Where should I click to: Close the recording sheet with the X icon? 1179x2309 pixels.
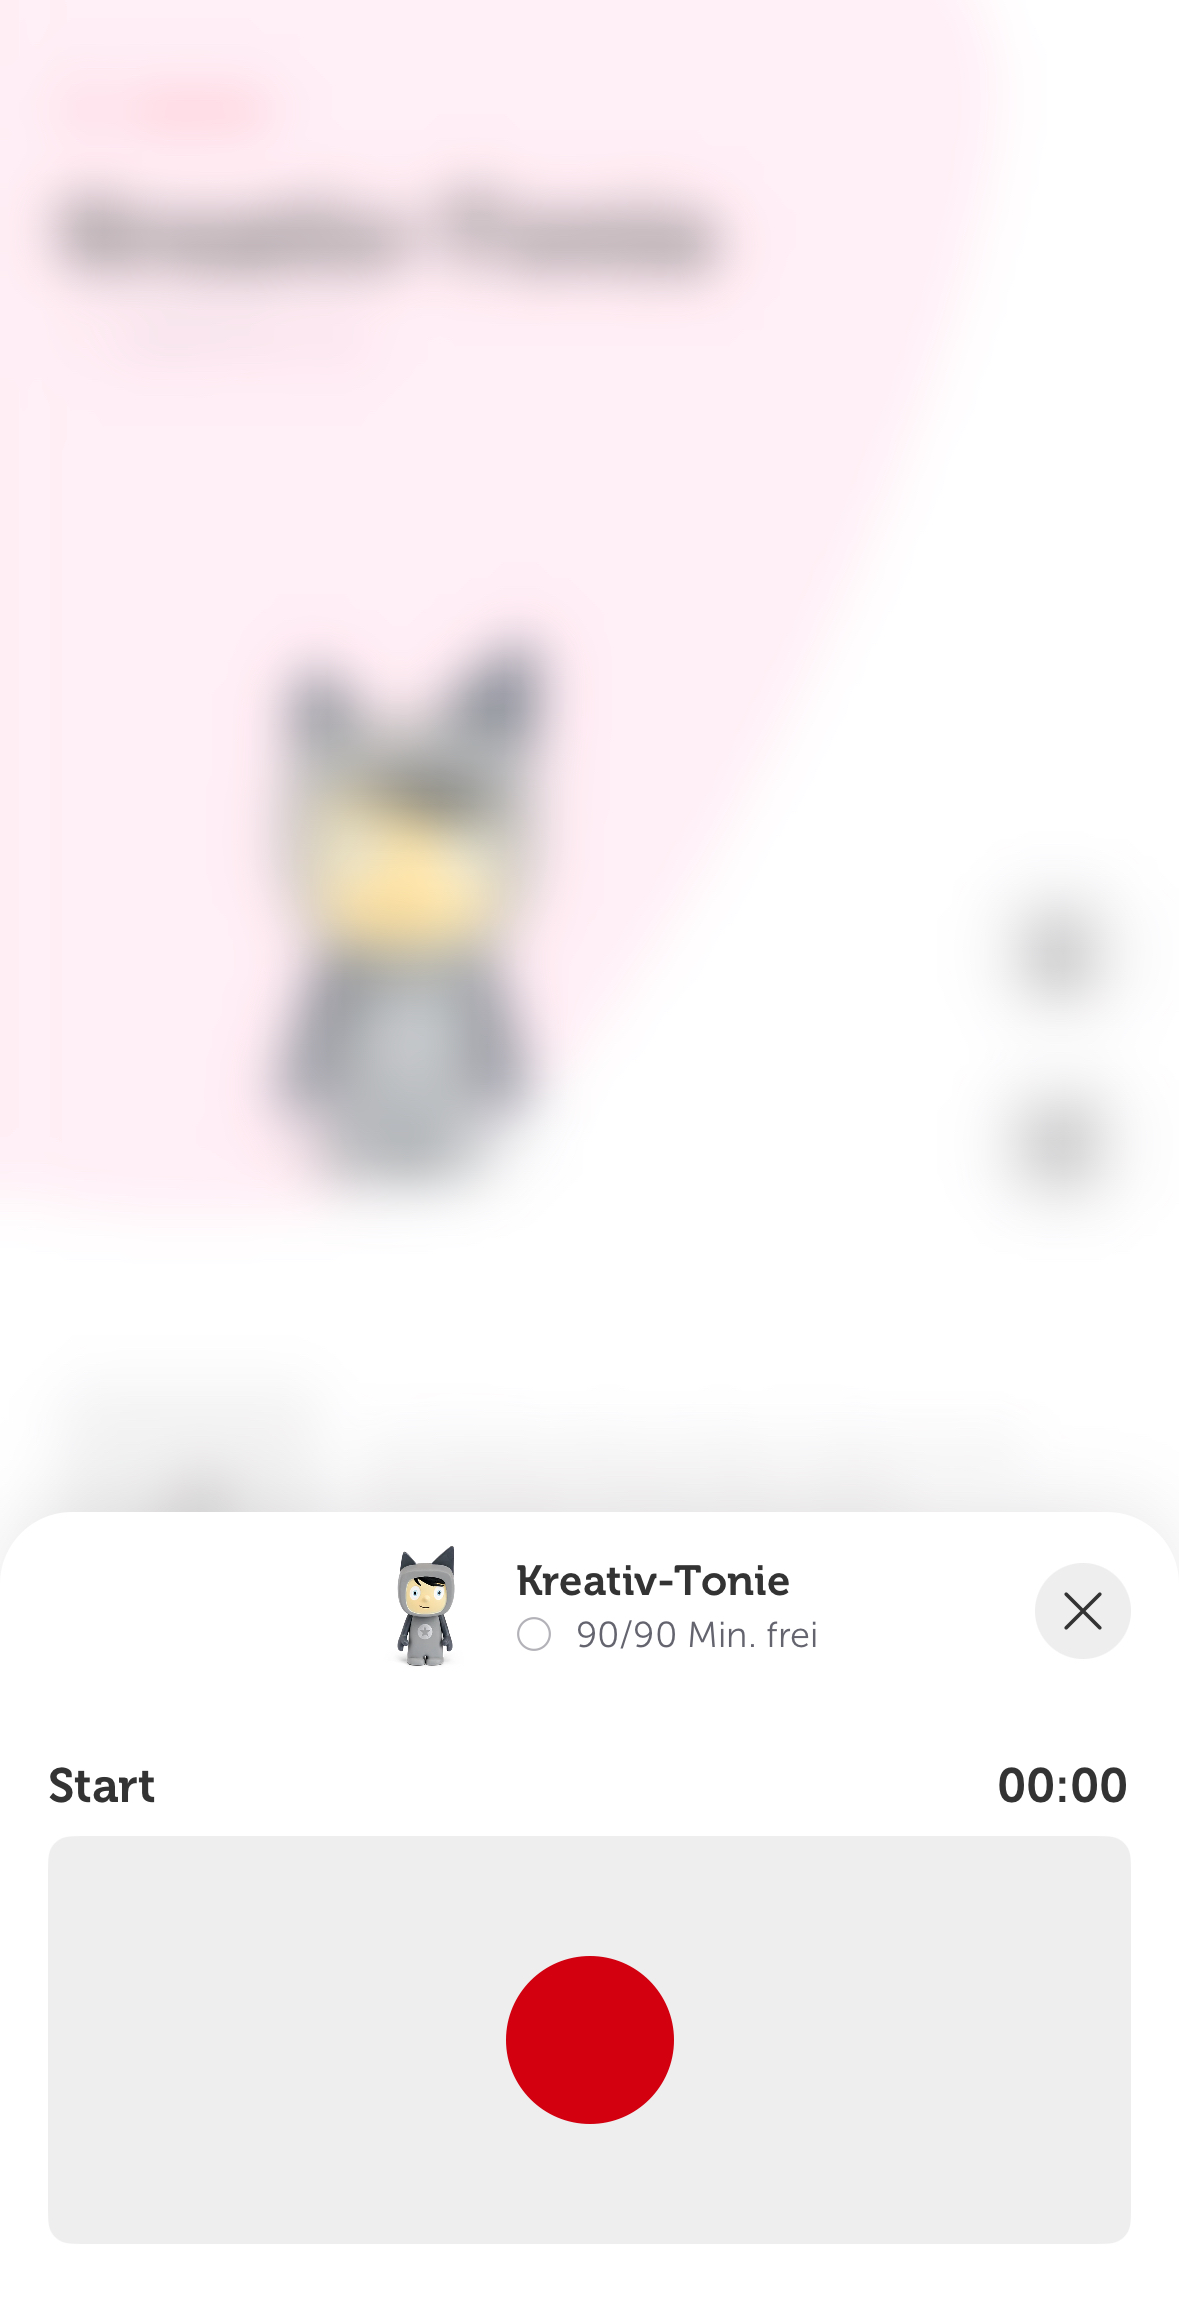[x=1082, y=1610]
